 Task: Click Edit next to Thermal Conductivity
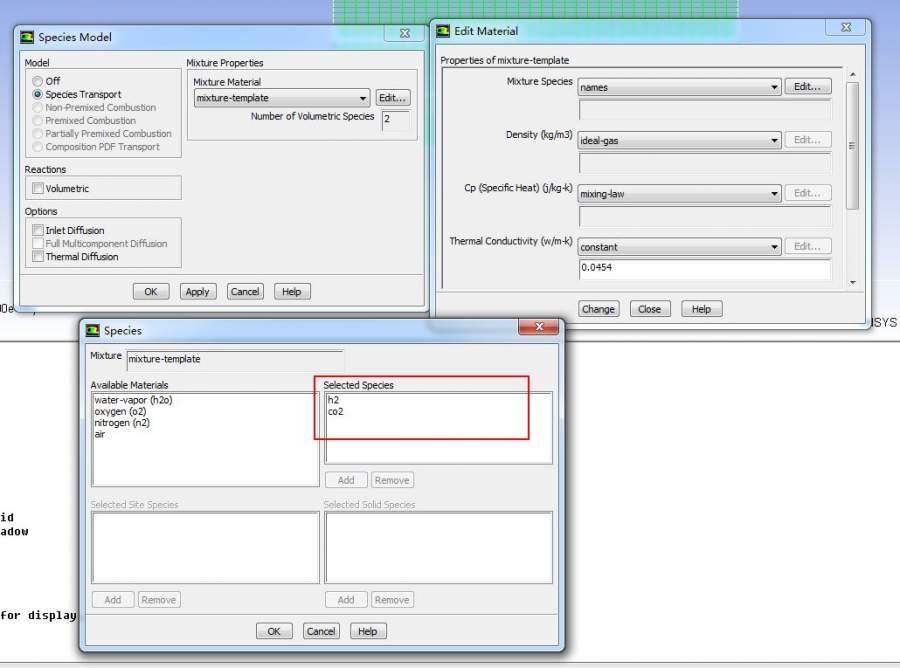coord(808,247)
